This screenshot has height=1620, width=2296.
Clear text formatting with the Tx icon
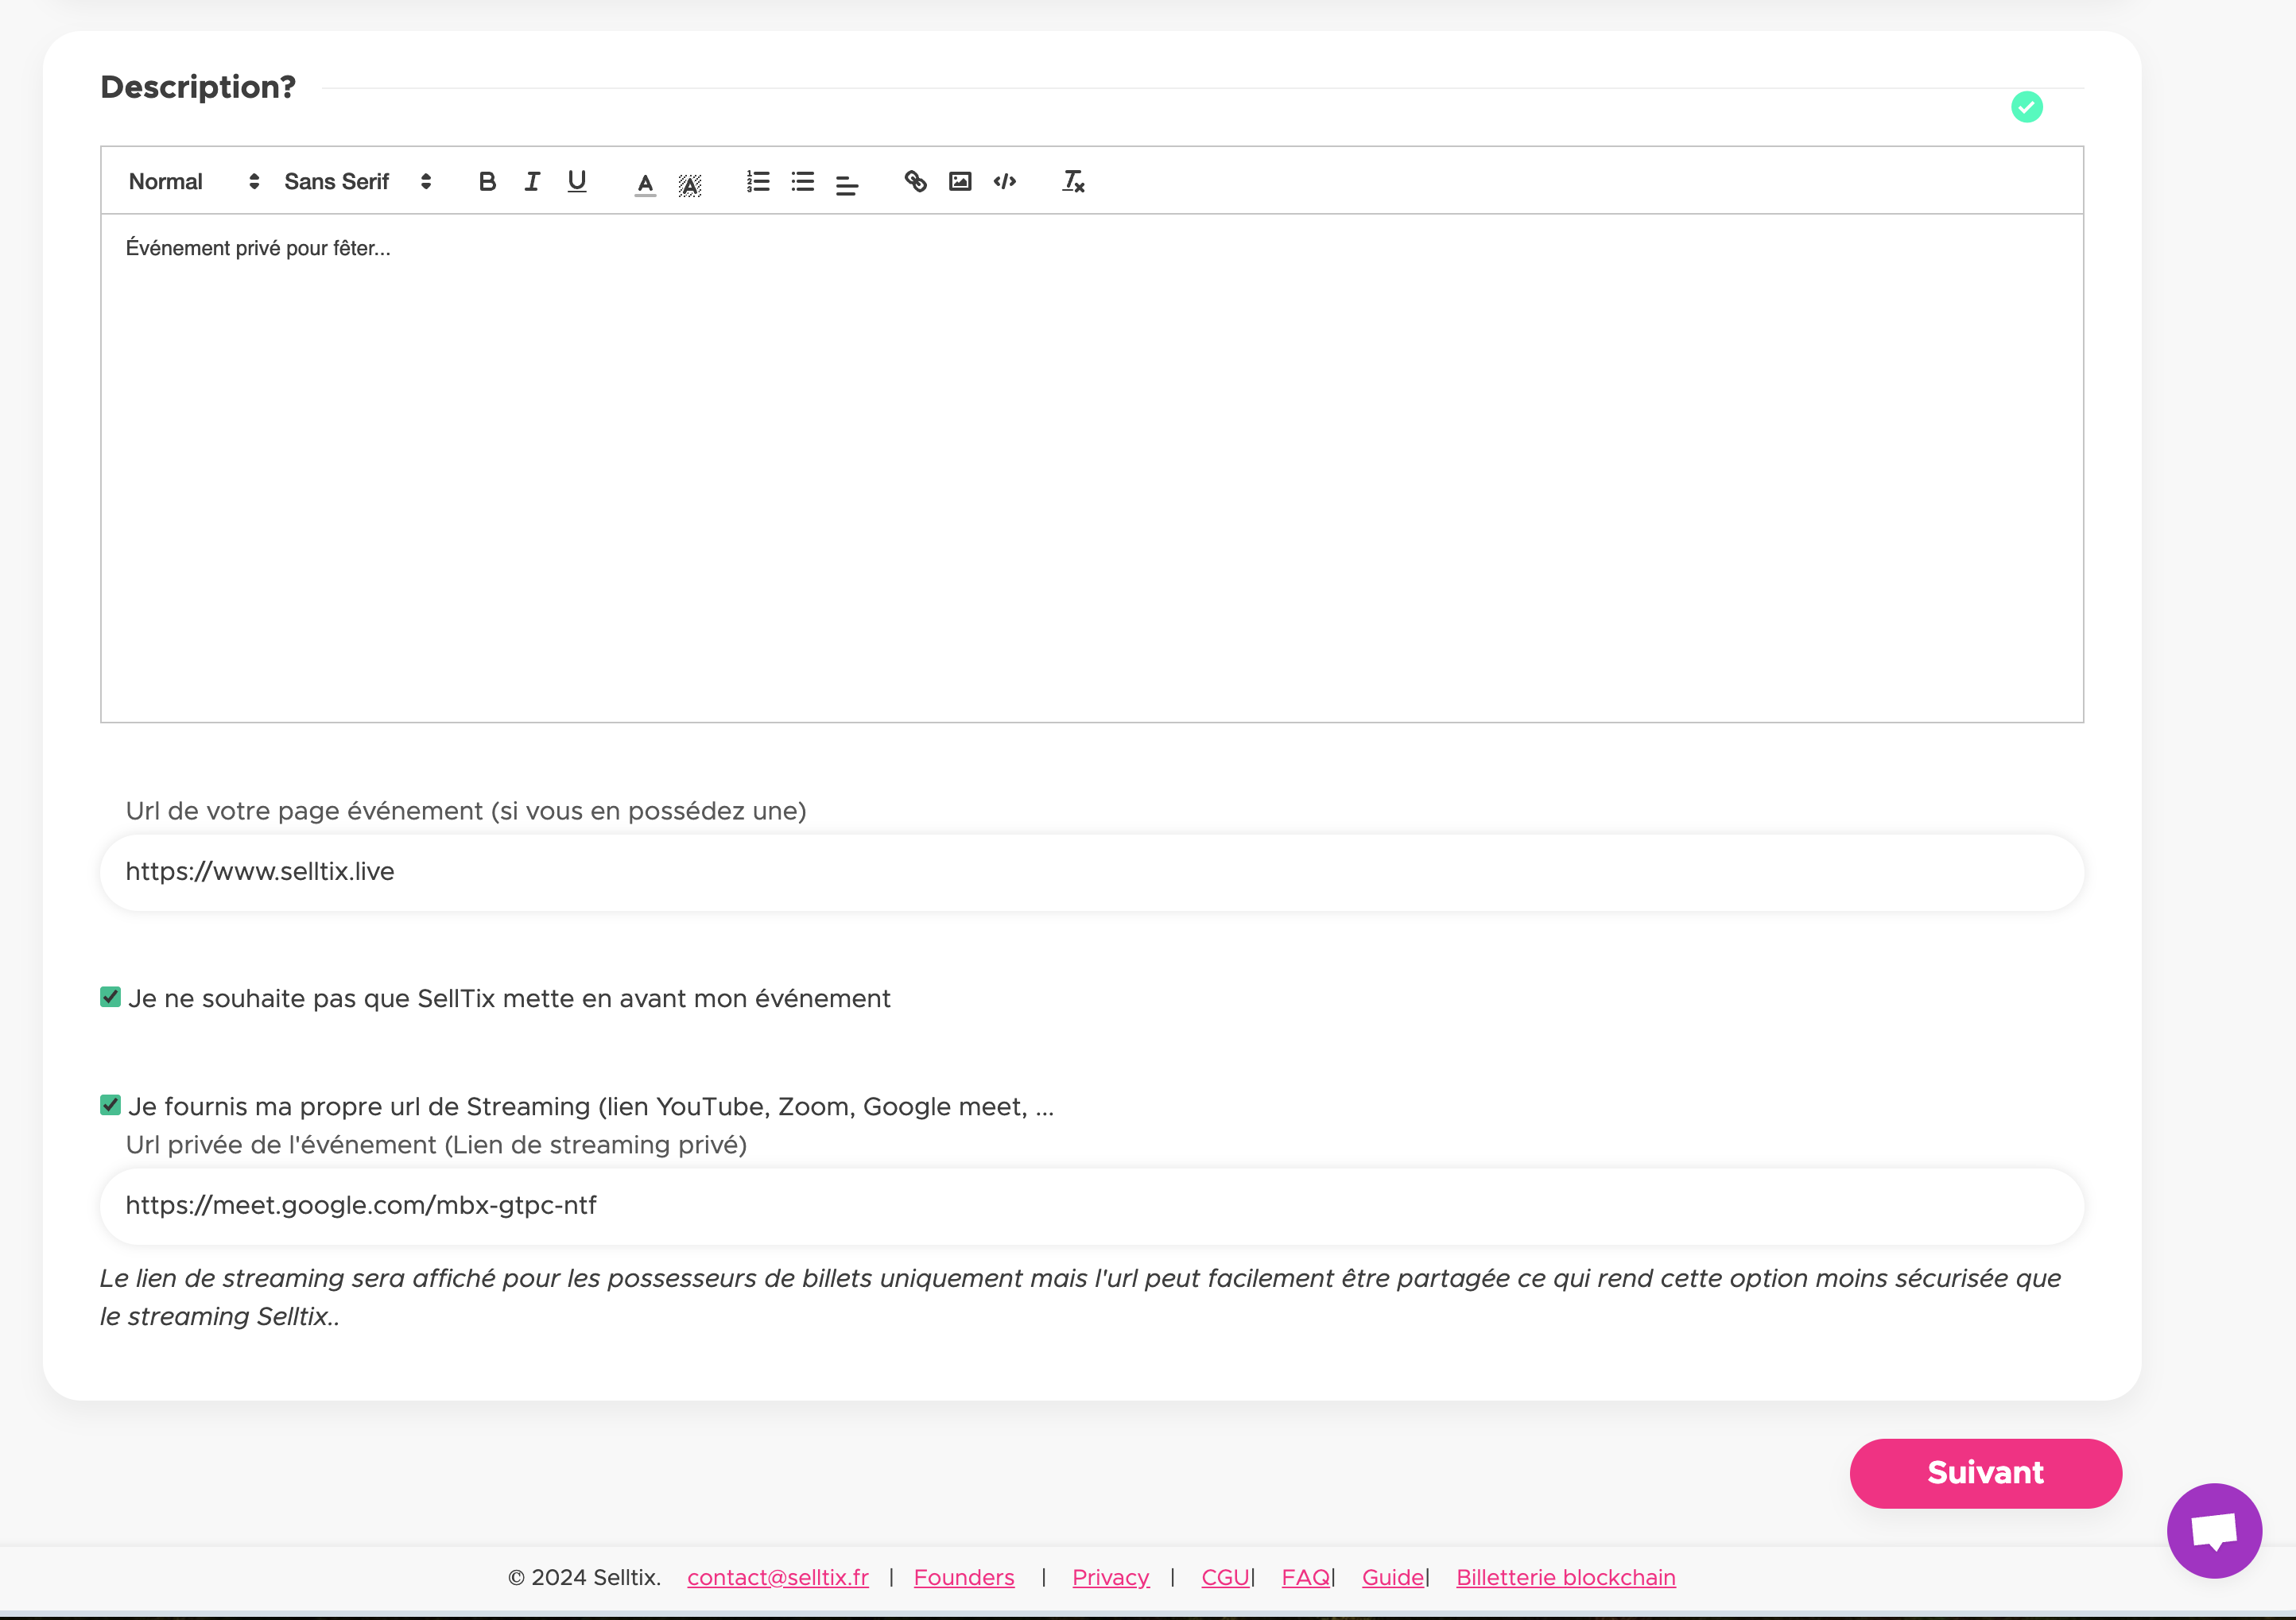point(1073,182)
